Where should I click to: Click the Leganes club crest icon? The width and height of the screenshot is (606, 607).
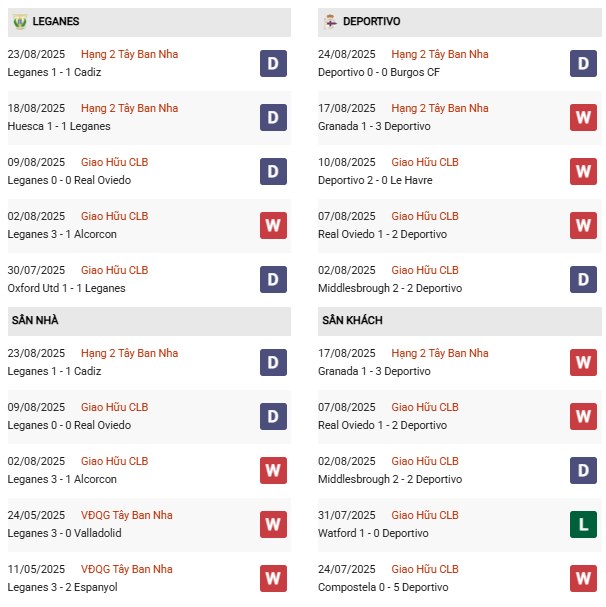19,21
